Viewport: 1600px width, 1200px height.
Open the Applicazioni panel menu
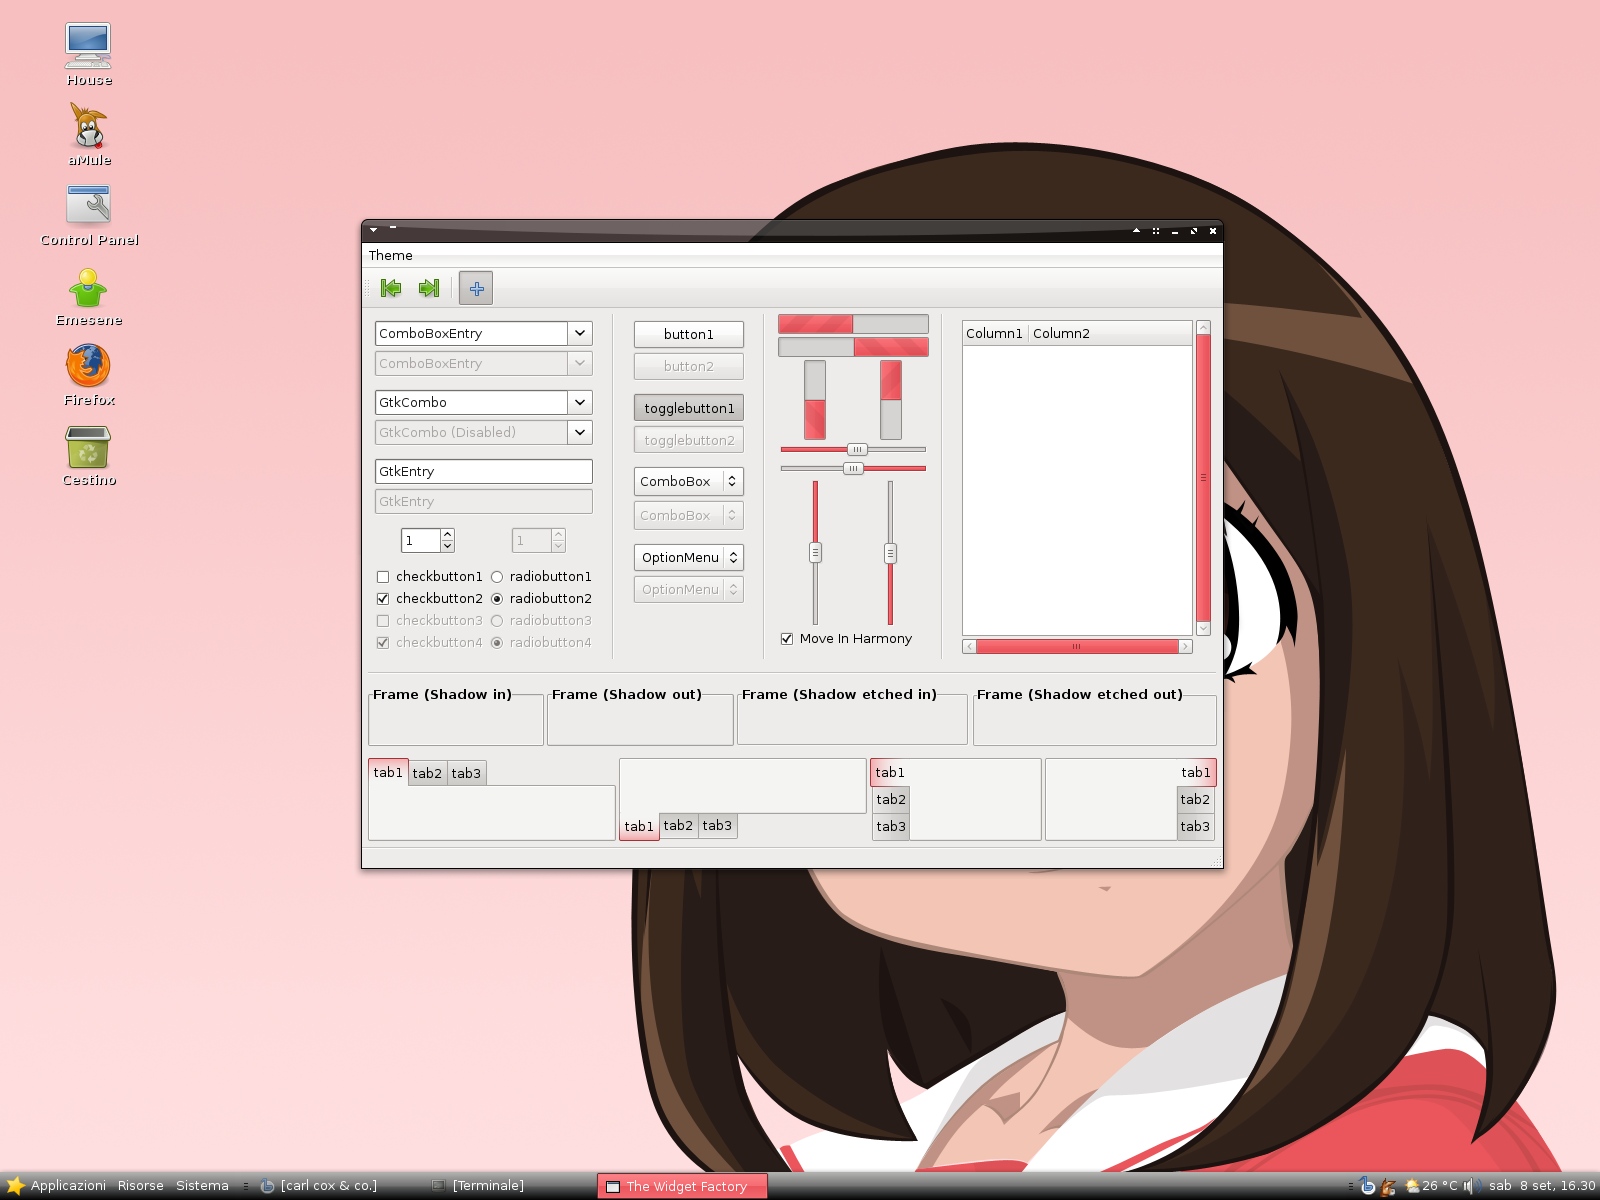point(68,1186)
